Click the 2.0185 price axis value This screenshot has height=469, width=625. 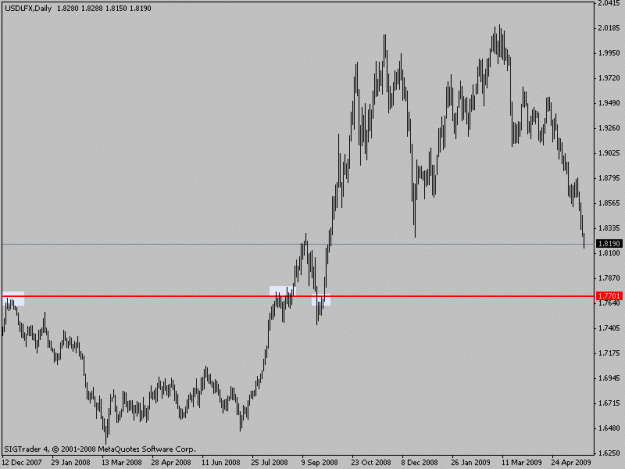[x=609, y=28]
